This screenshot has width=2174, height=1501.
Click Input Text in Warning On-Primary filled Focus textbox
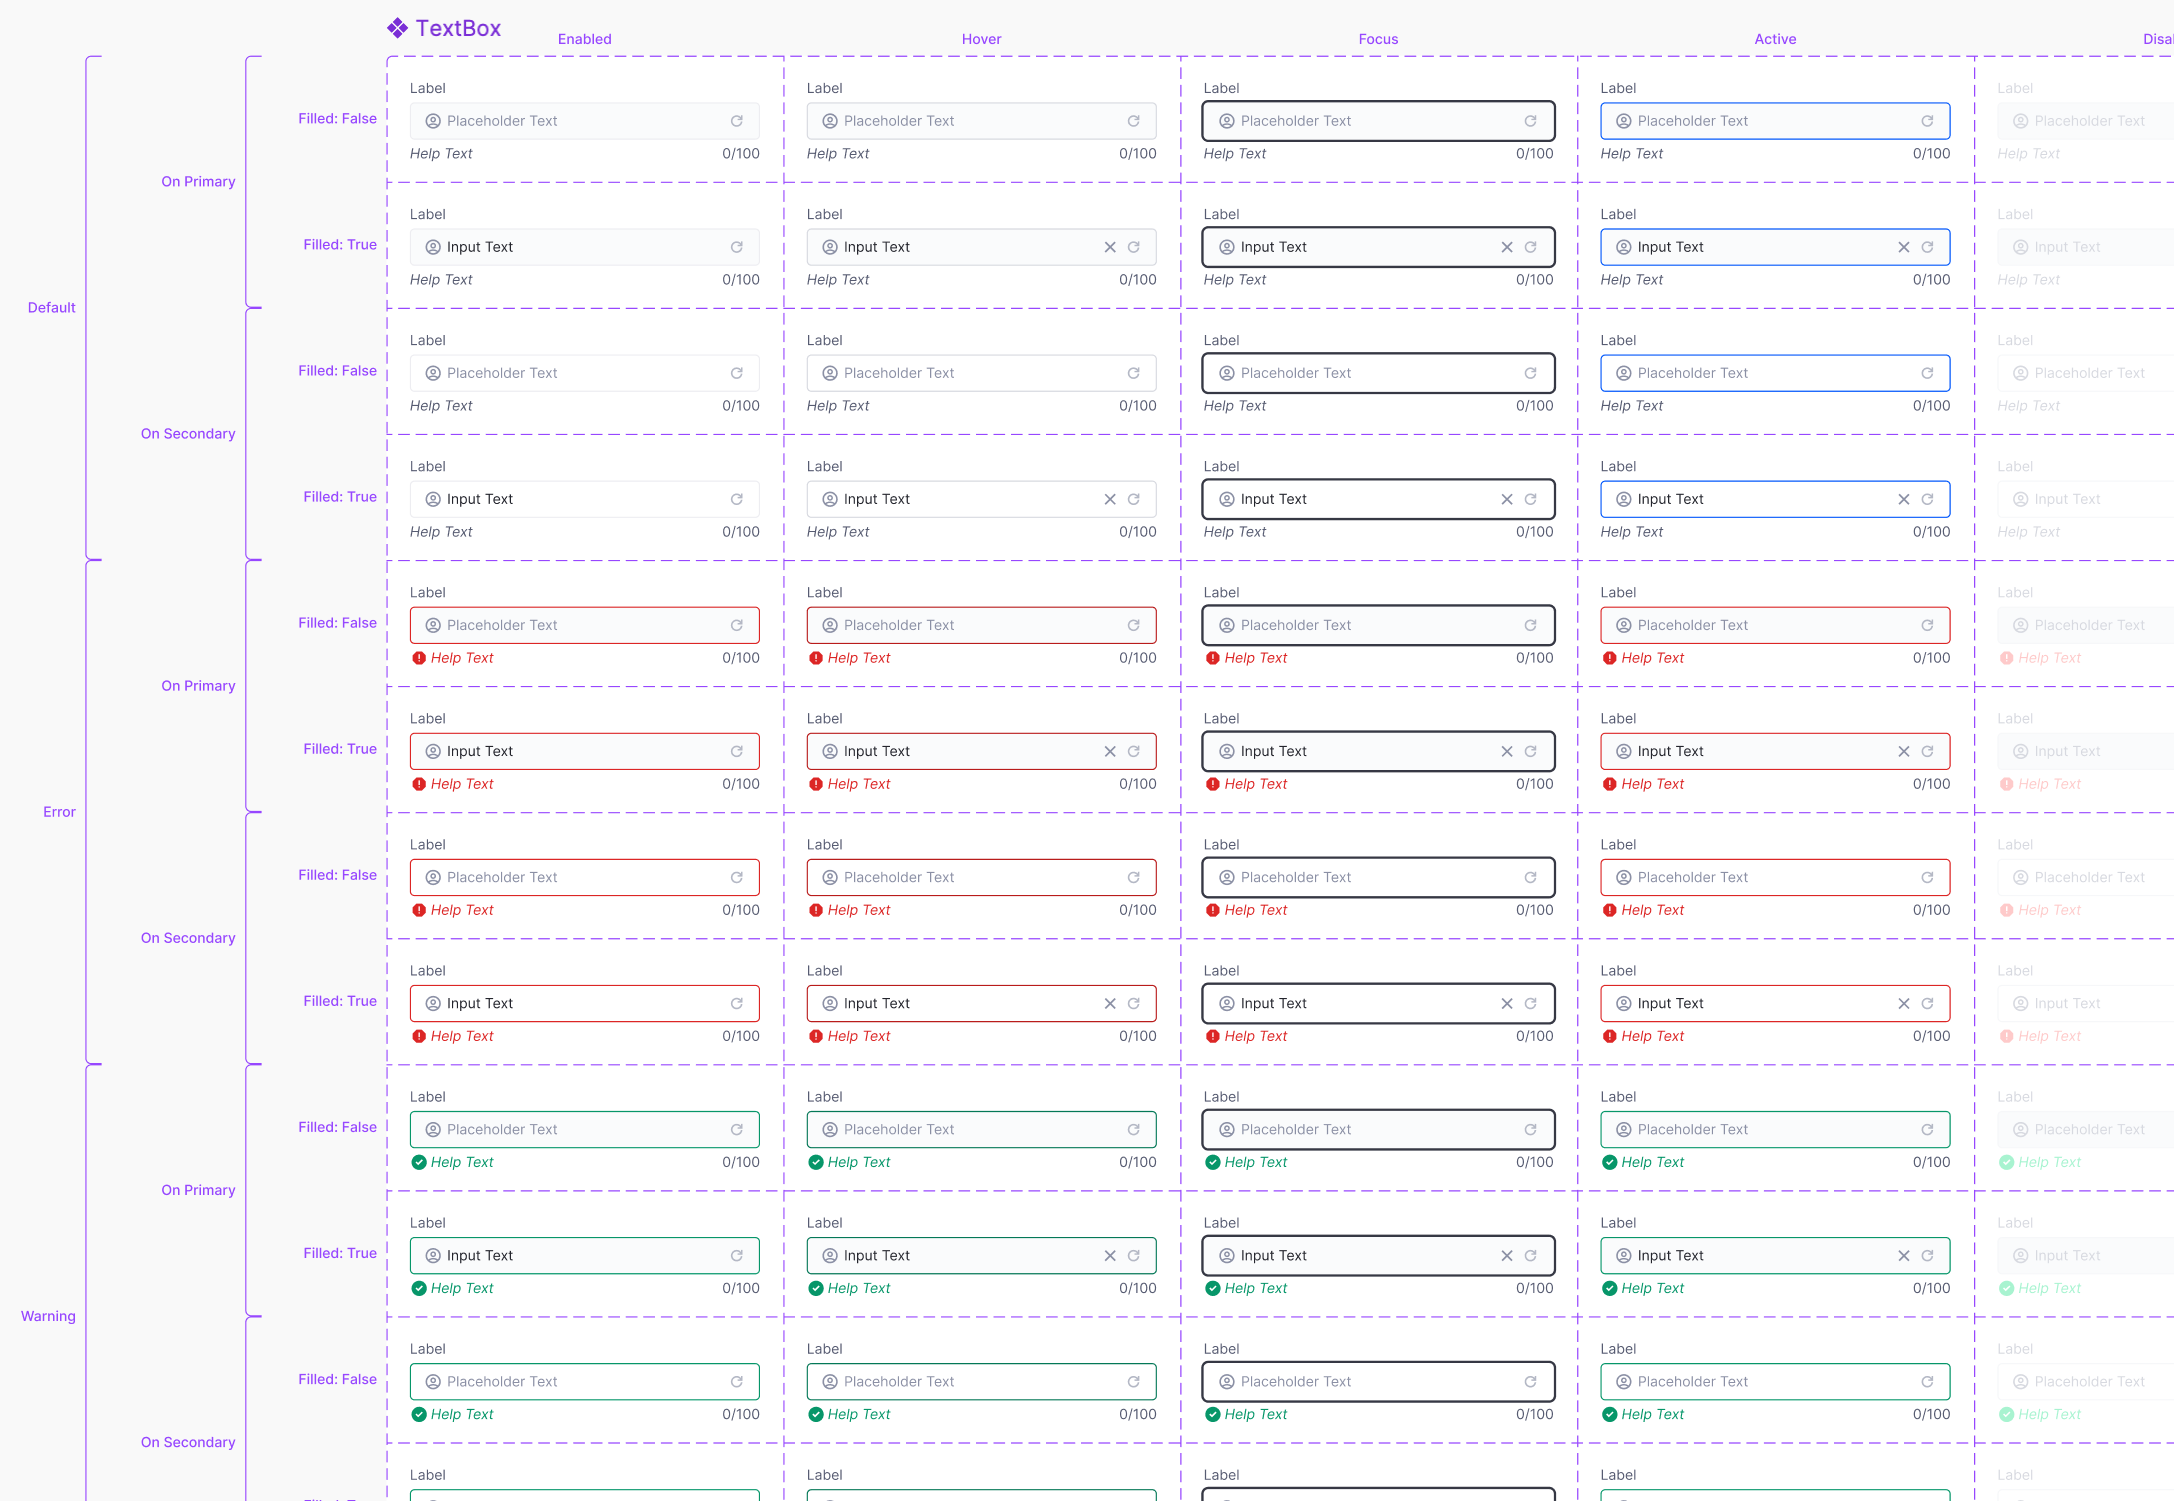1274,1255
